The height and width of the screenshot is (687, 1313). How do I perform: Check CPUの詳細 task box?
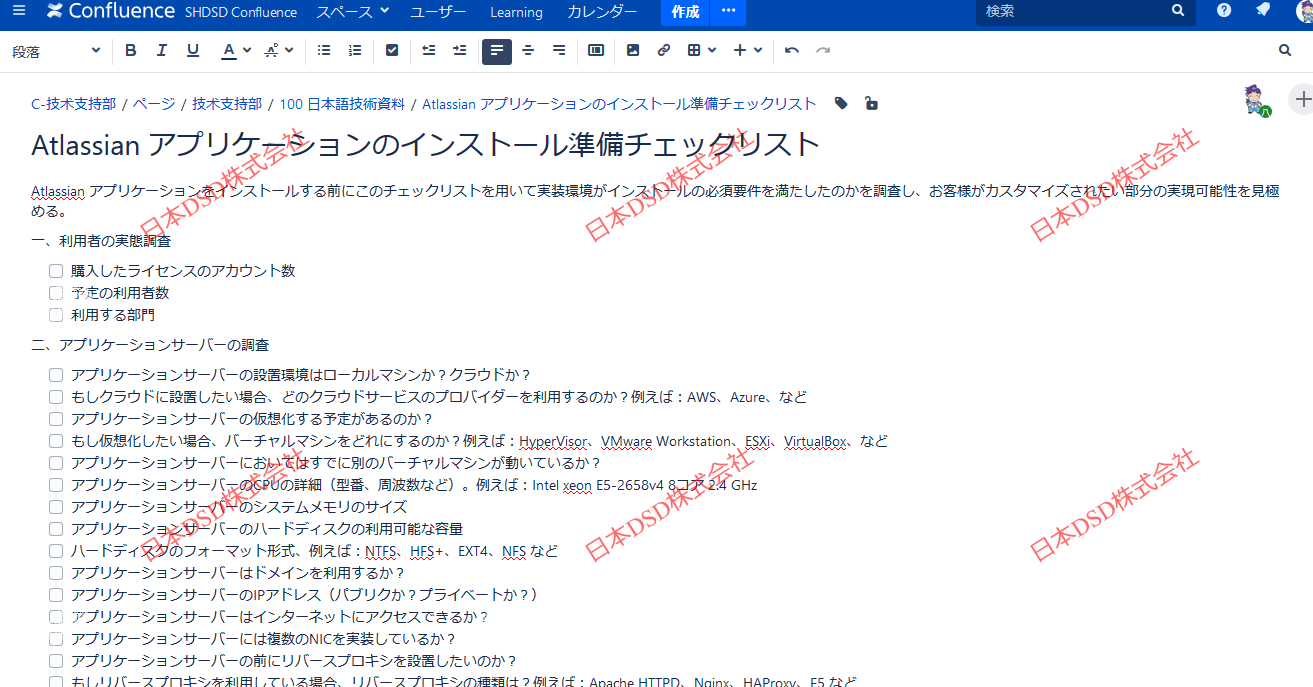click(56, 485)
